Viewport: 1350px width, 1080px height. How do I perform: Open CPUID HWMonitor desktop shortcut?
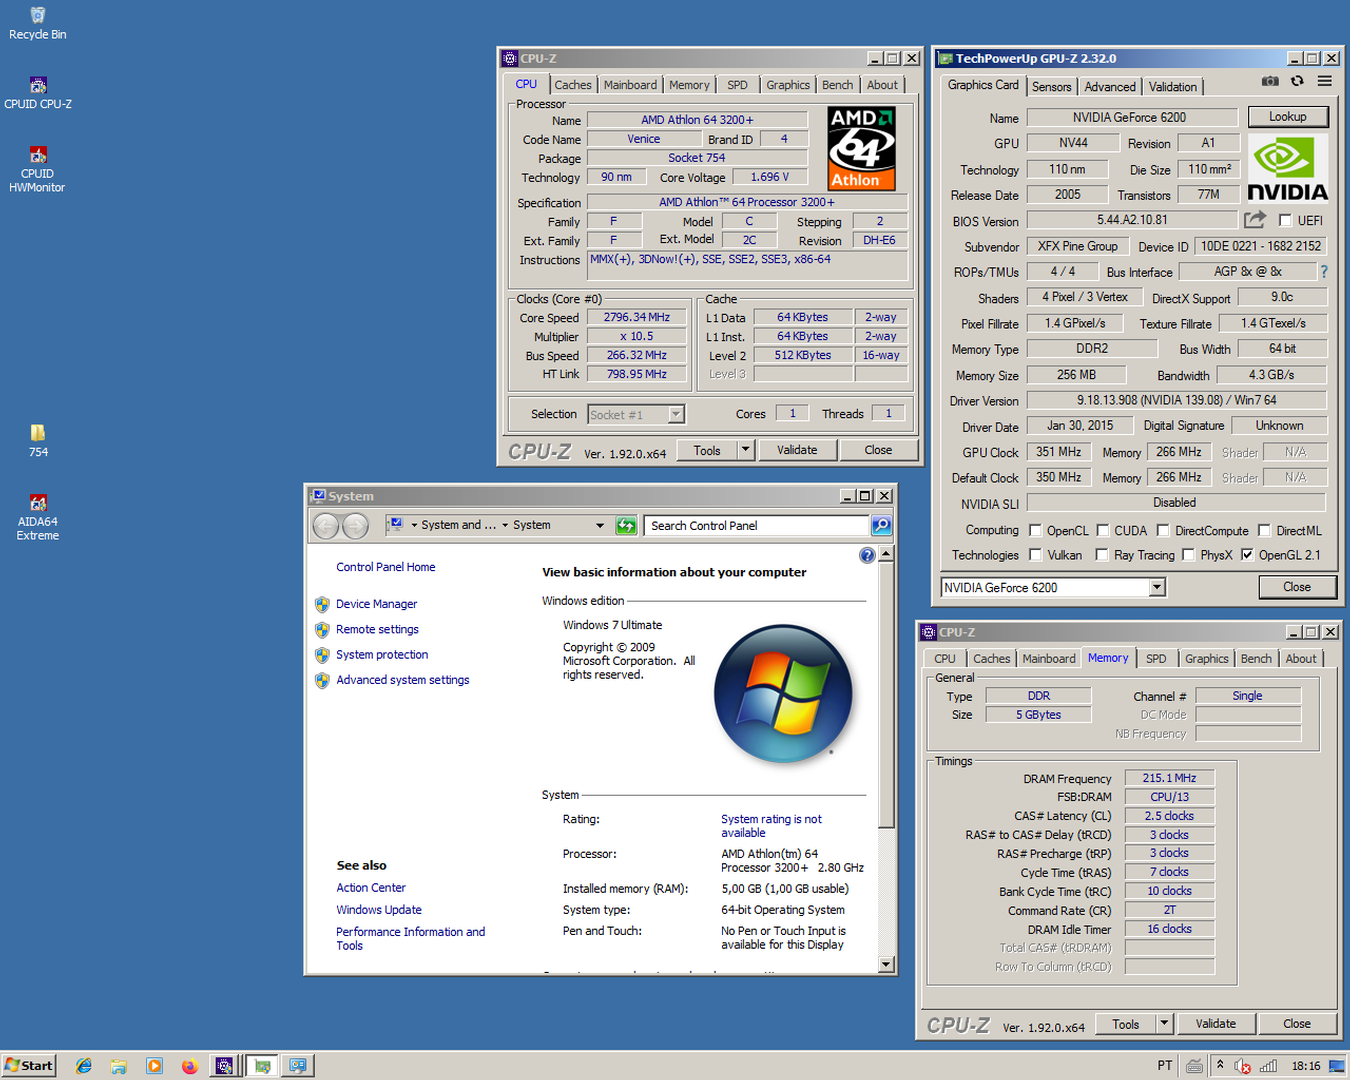(37, 169)
